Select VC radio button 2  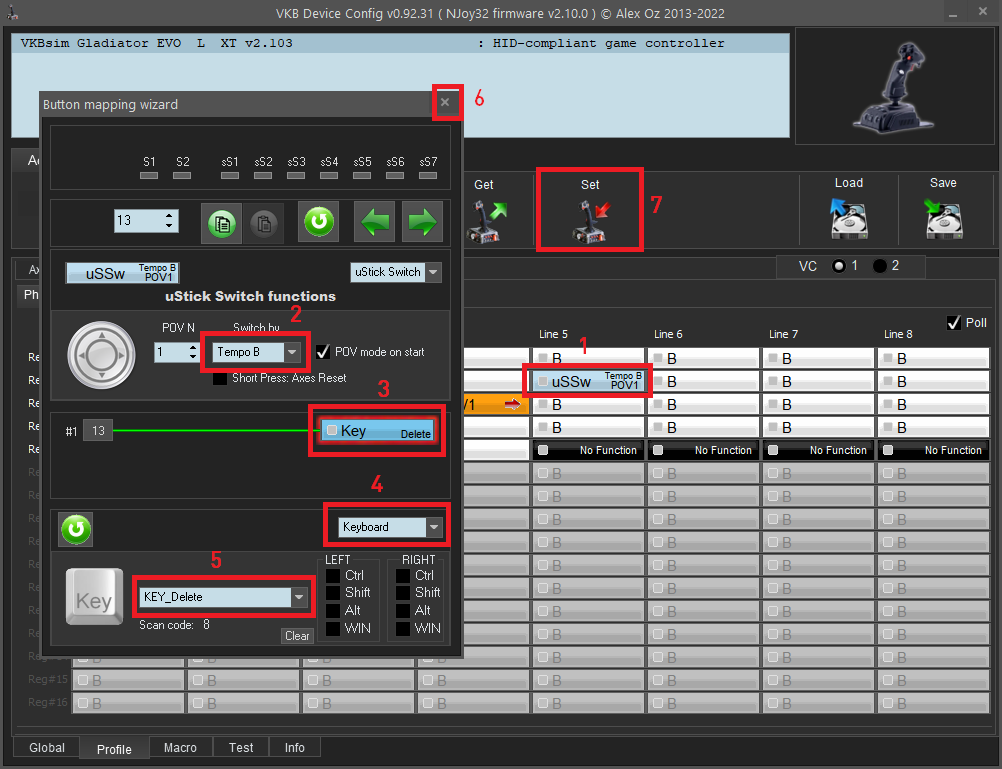pos(880,266)
